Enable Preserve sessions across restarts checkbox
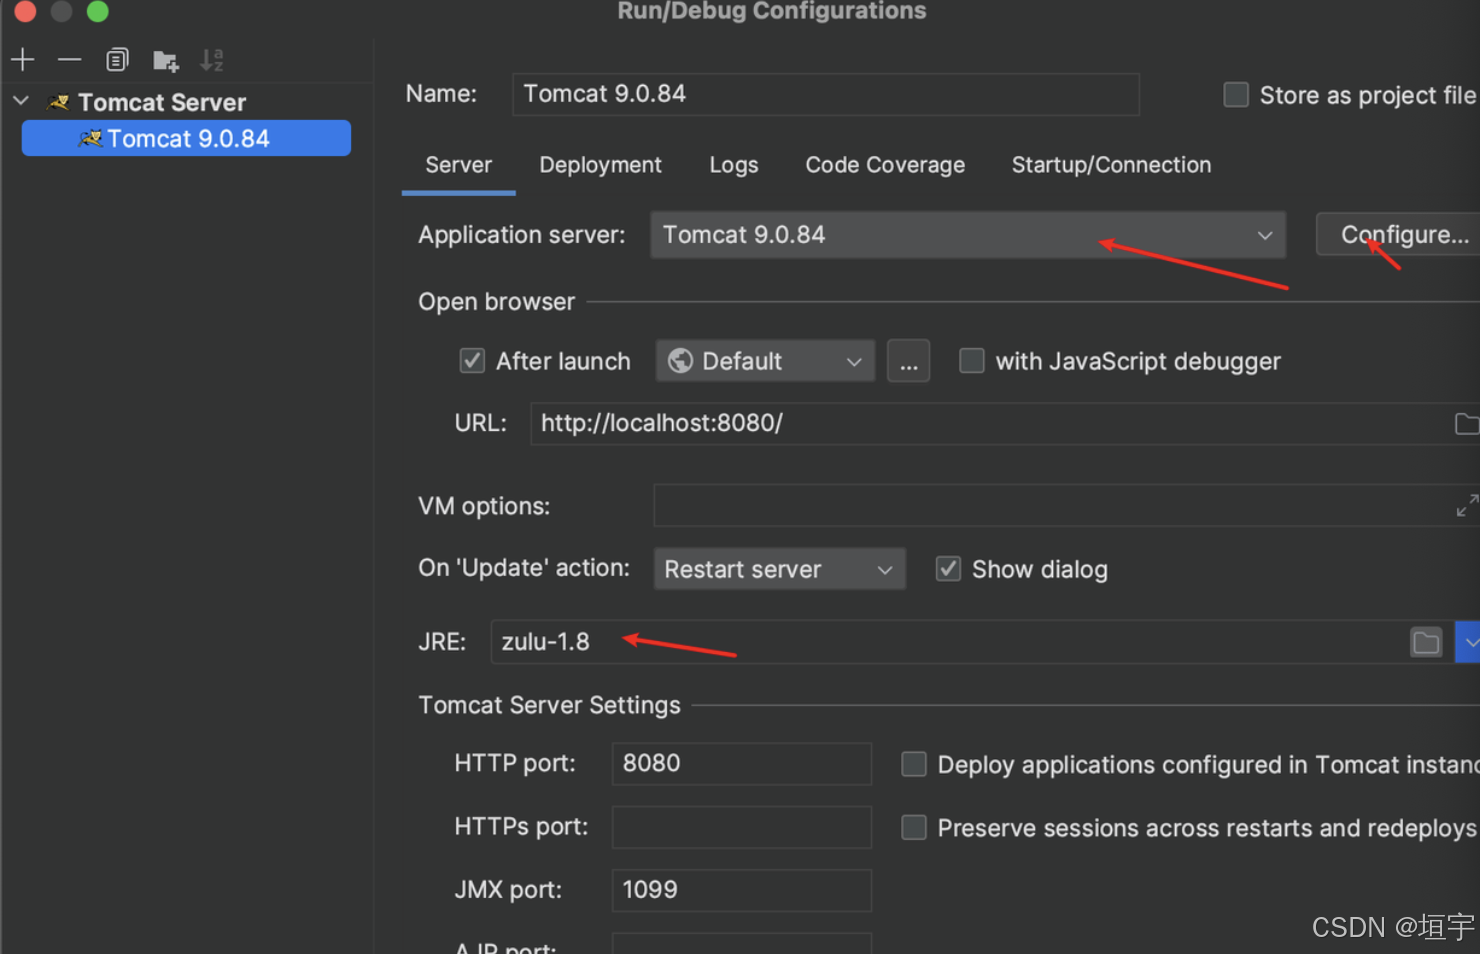Image resolution: width=1480 pixels, height=954 pixels. tap(913, 828)
